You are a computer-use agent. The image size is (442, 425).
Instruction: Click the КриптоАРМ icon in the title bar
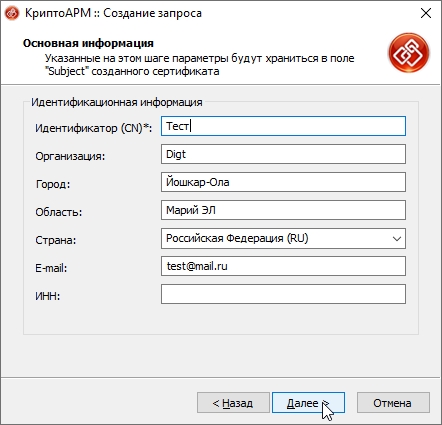coord(12,13)
